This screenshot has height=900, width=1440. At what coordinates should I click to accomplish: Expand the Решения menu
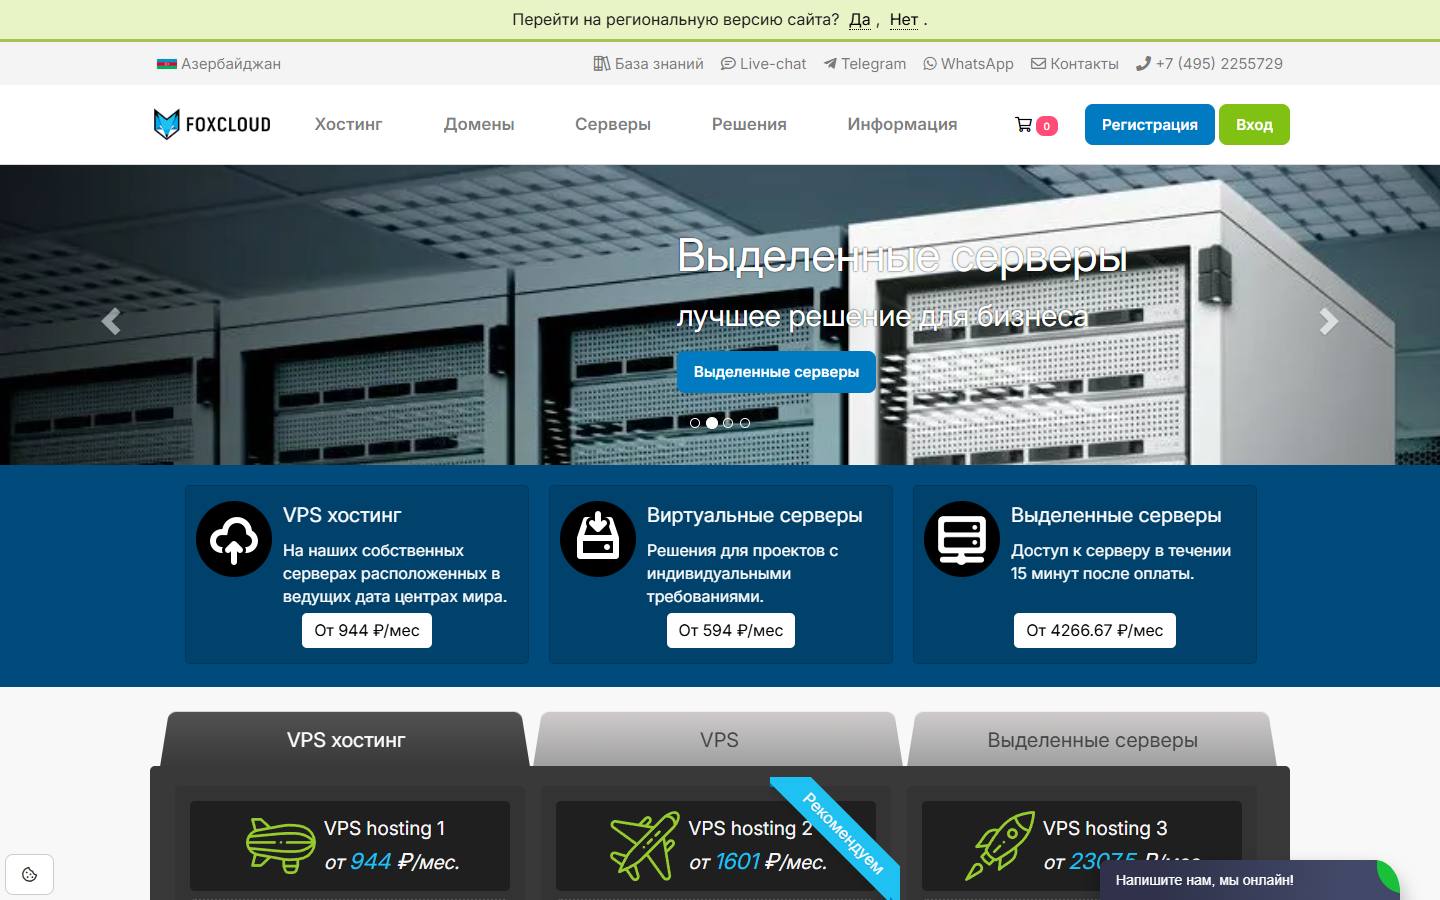pos(749,124)
